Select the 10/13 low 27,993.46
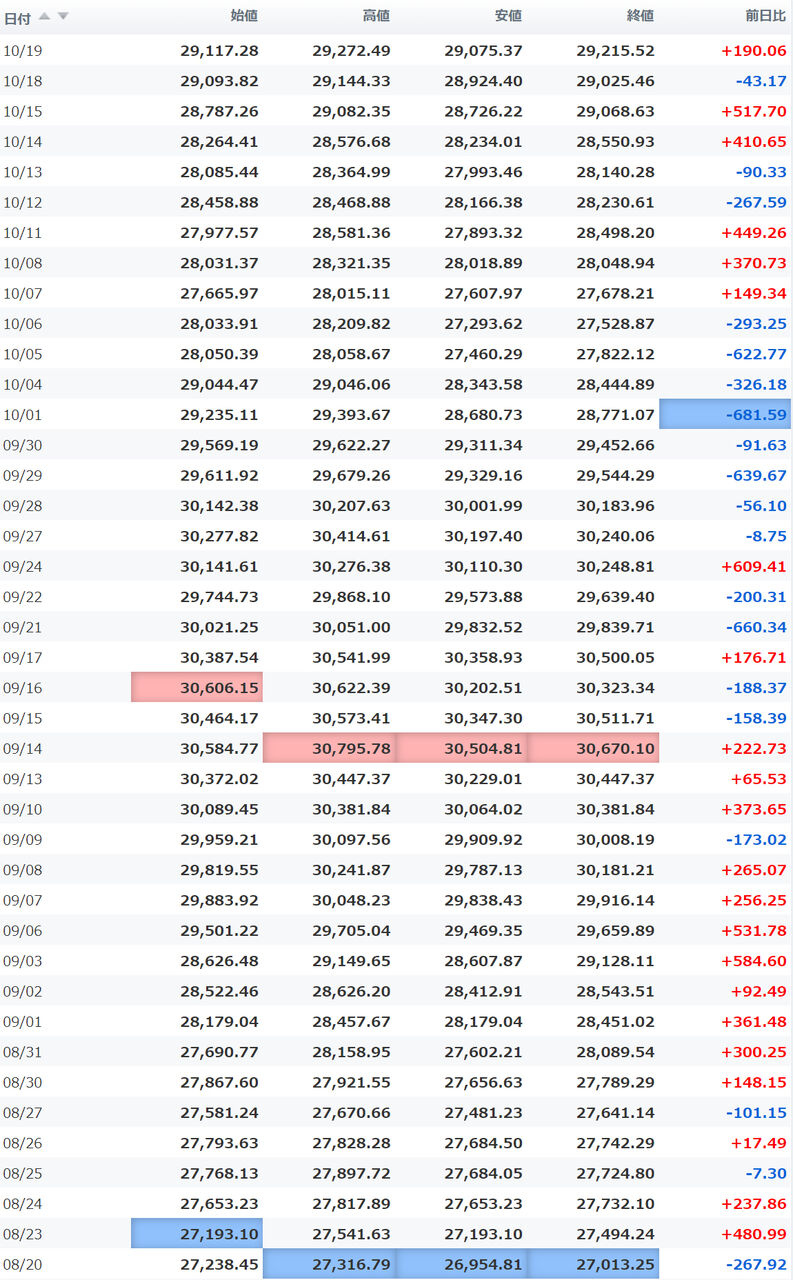Image resolution: width=793 pixels, height=1280 pixels. click(x=483, y=172)
